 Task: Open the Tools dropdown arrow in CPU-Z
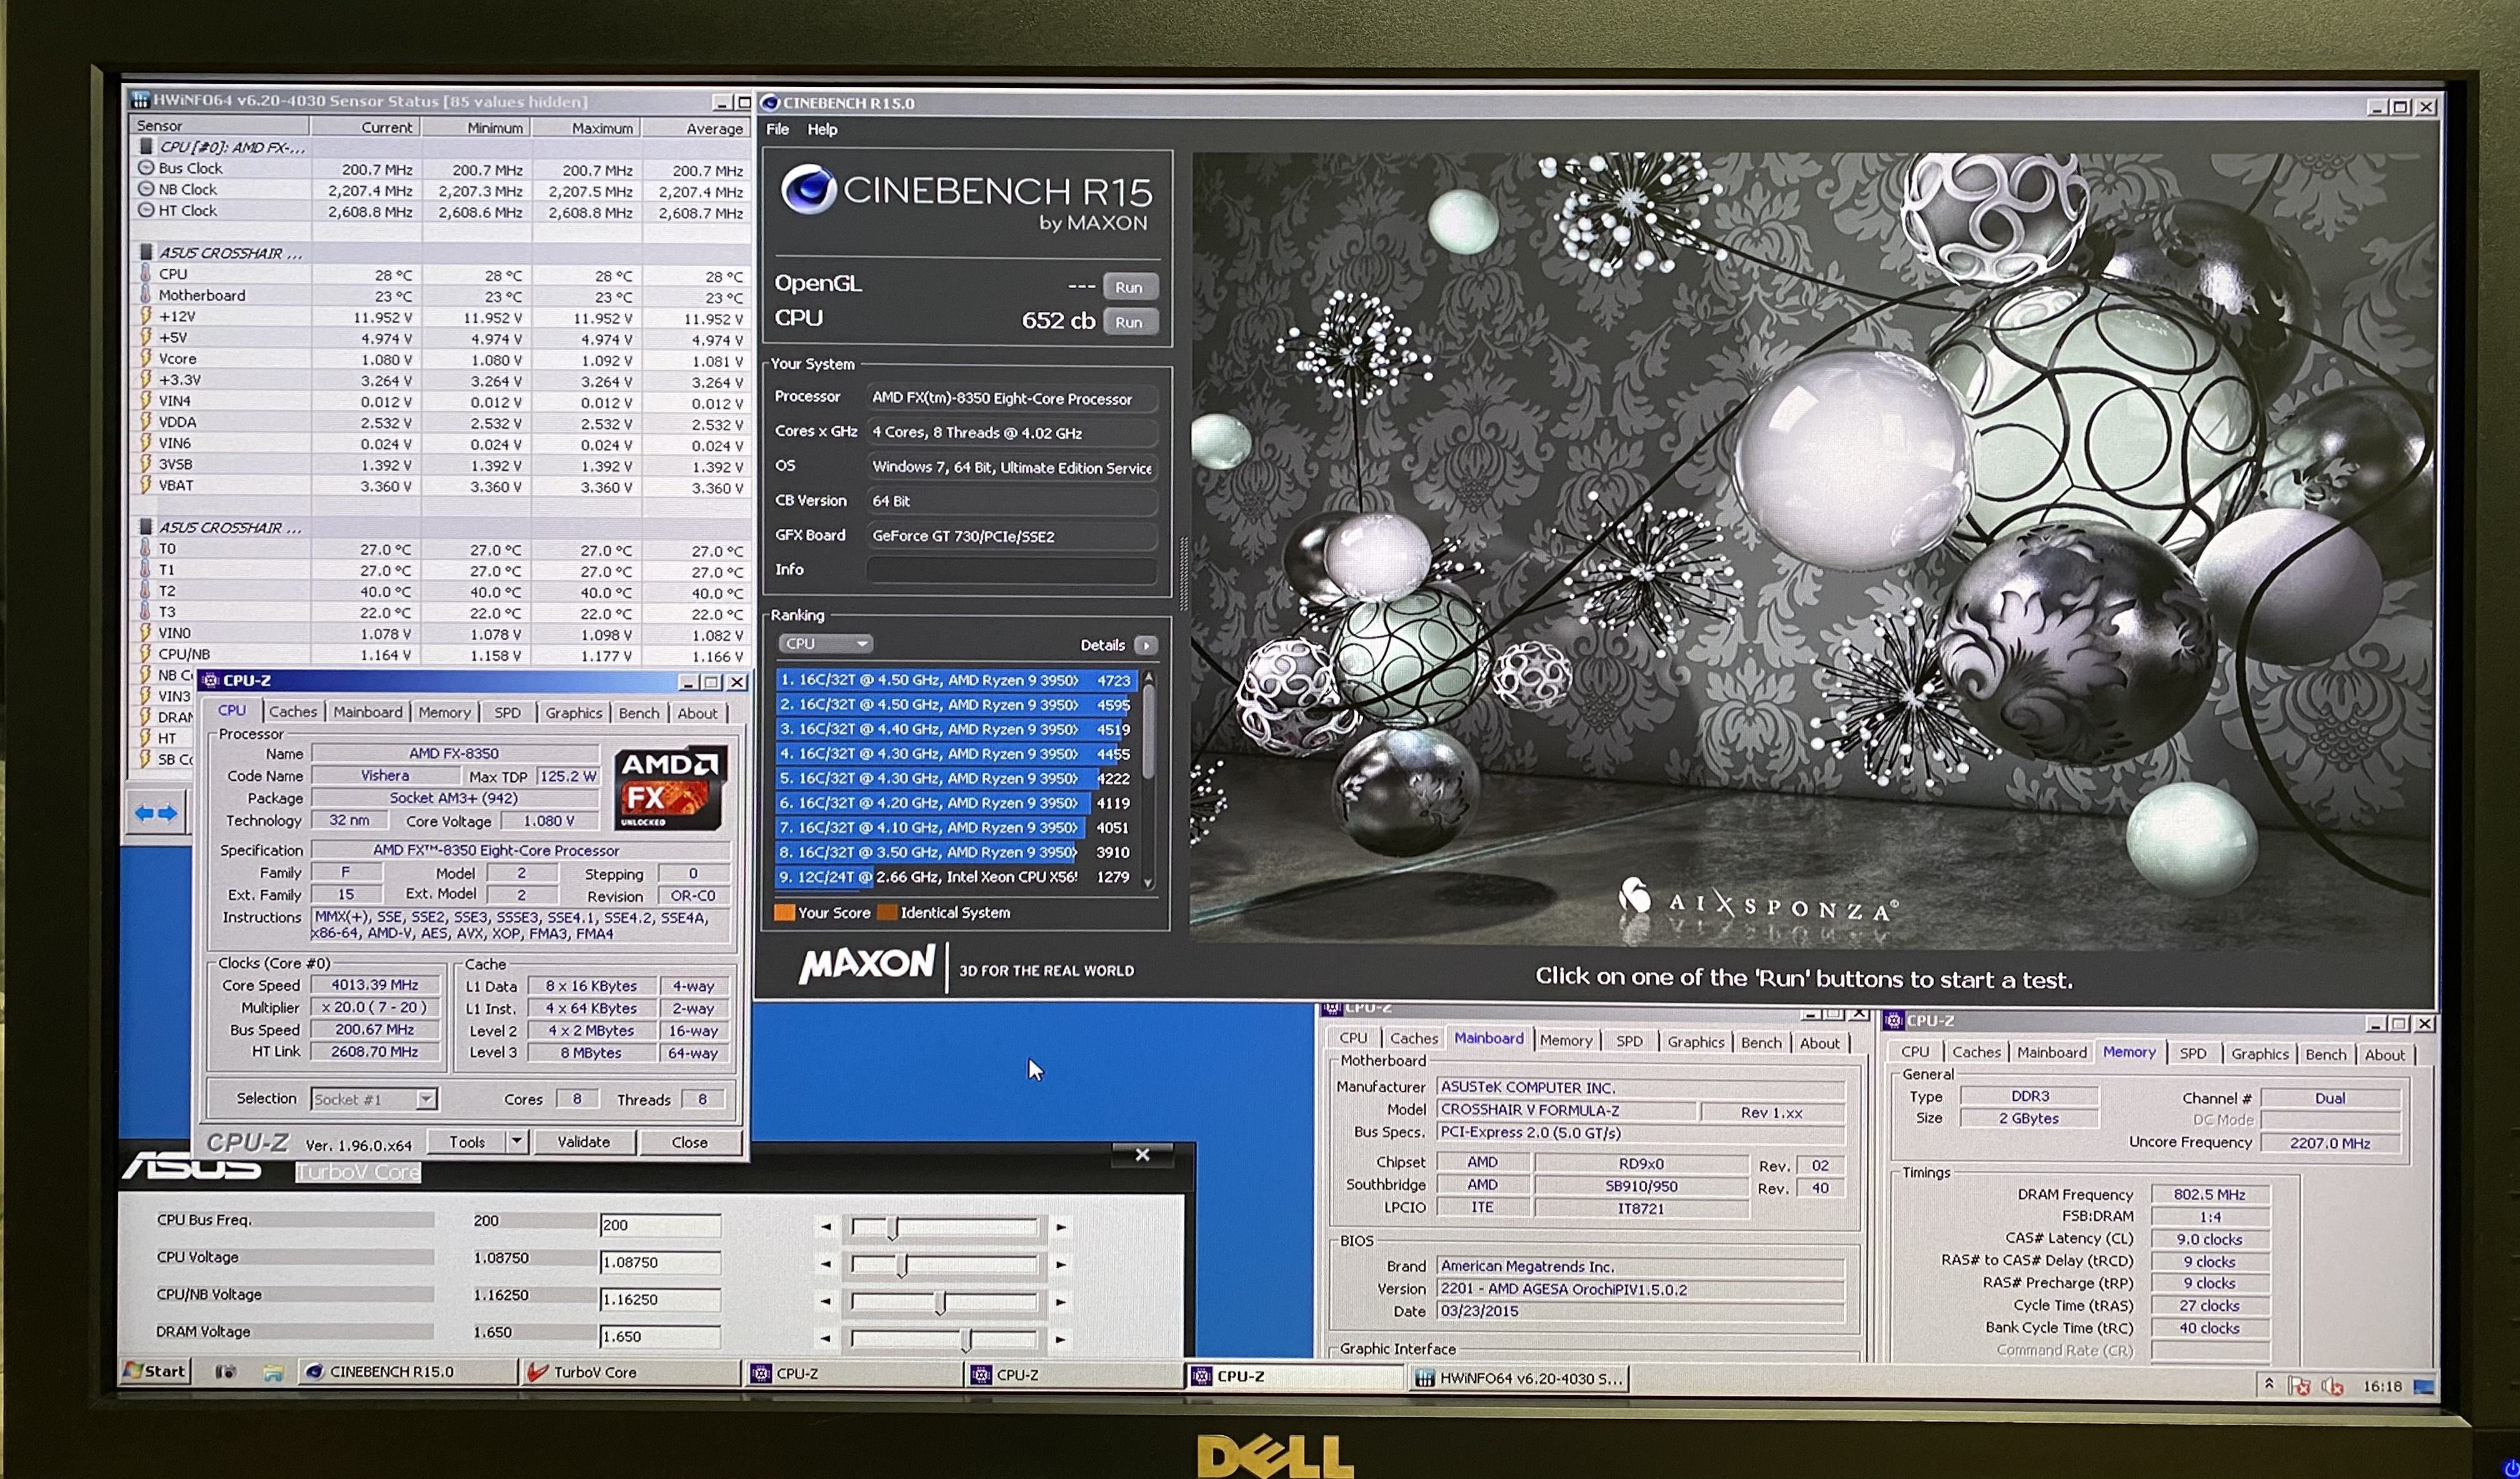[x=517, y=1142]
